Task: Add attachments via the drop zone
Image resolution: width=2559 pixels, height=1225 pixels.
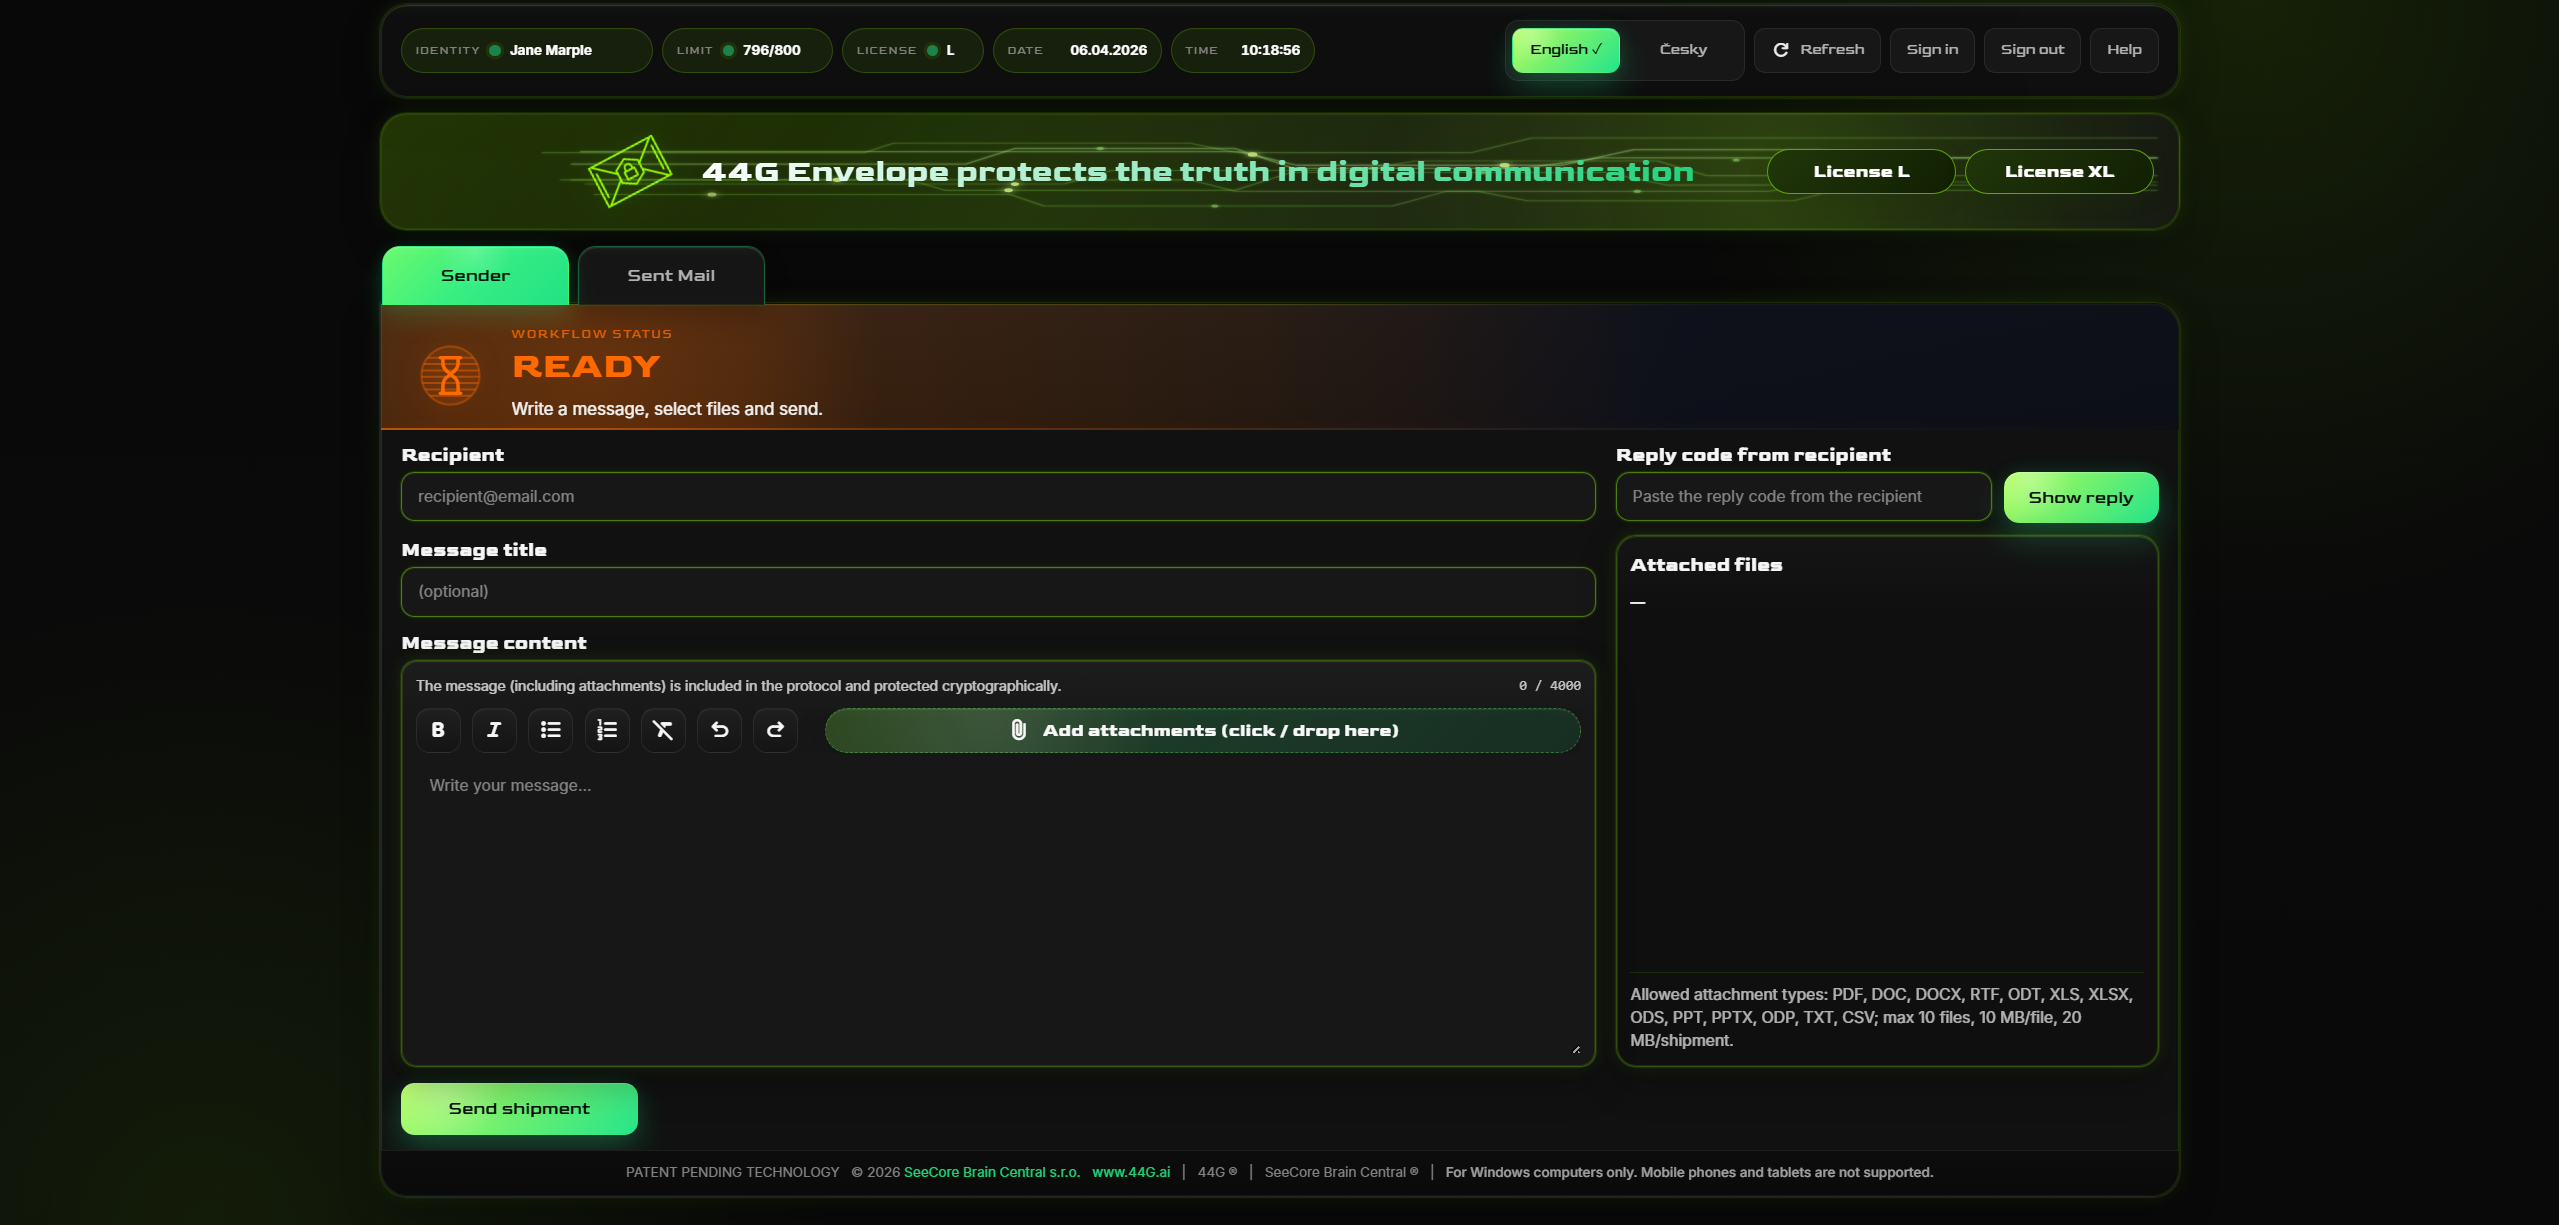Action: click(1202, 731)
